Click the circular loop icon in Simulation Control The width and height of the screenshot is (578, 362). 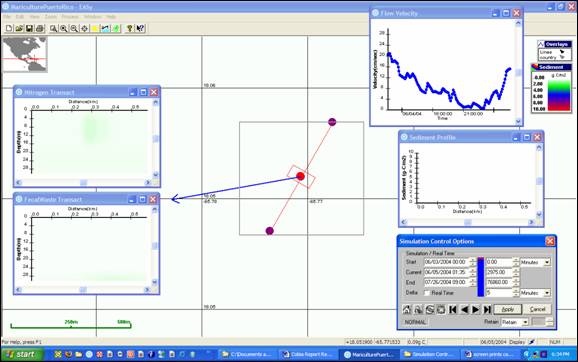(429, 310)
